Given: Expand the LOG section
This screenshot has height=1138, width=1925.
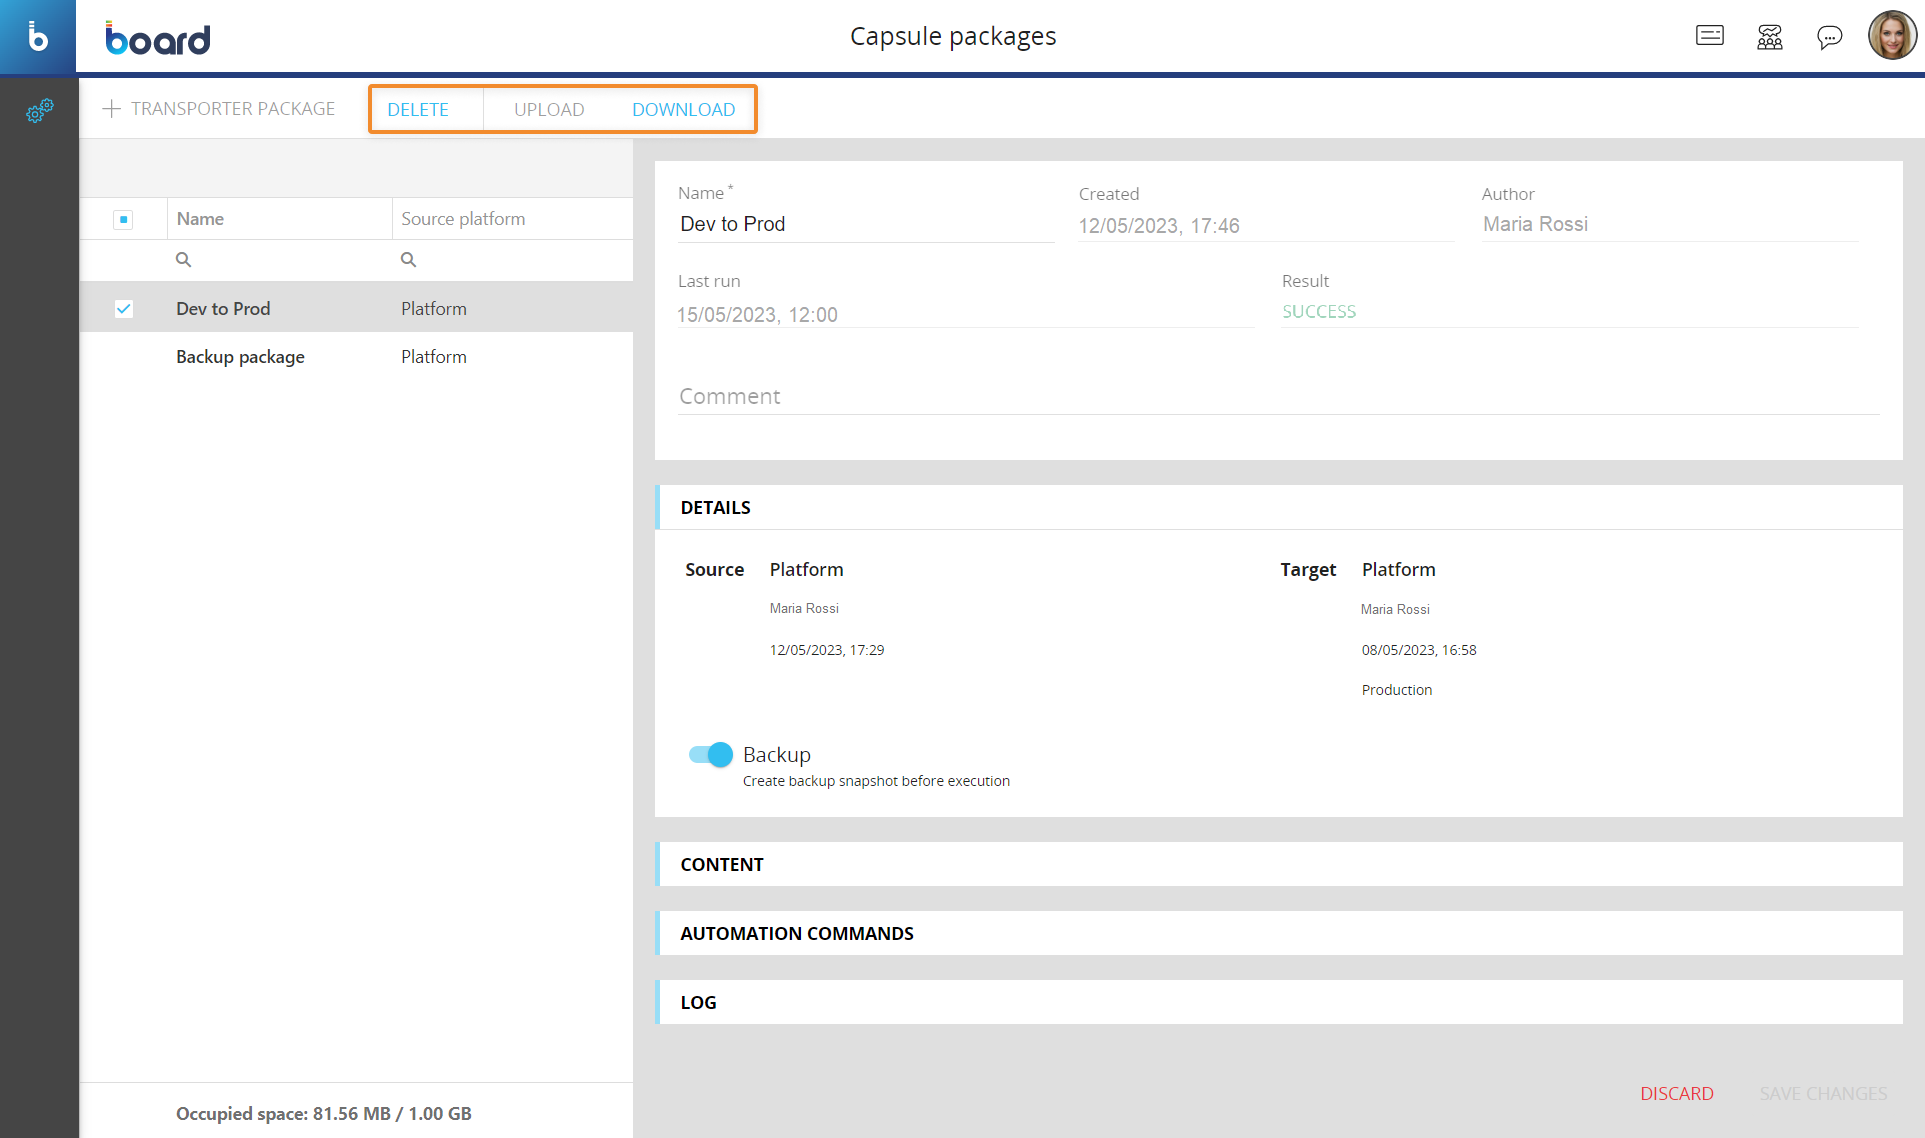Looking at the screenshot, I should coord(698,1003).
